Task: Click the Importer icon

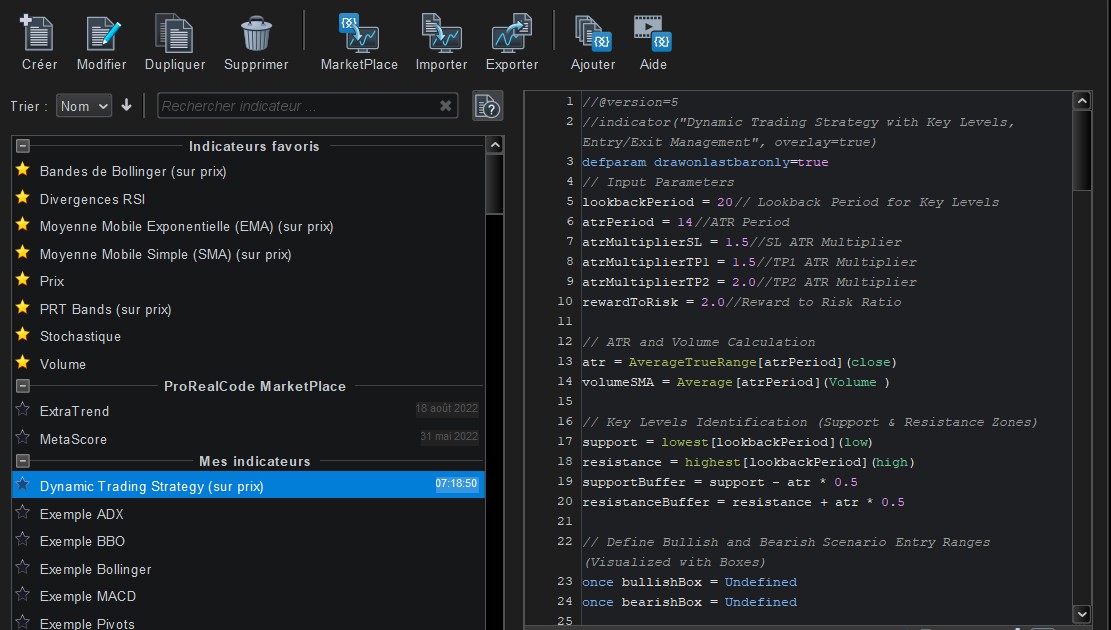Action: tap(441, 35)
